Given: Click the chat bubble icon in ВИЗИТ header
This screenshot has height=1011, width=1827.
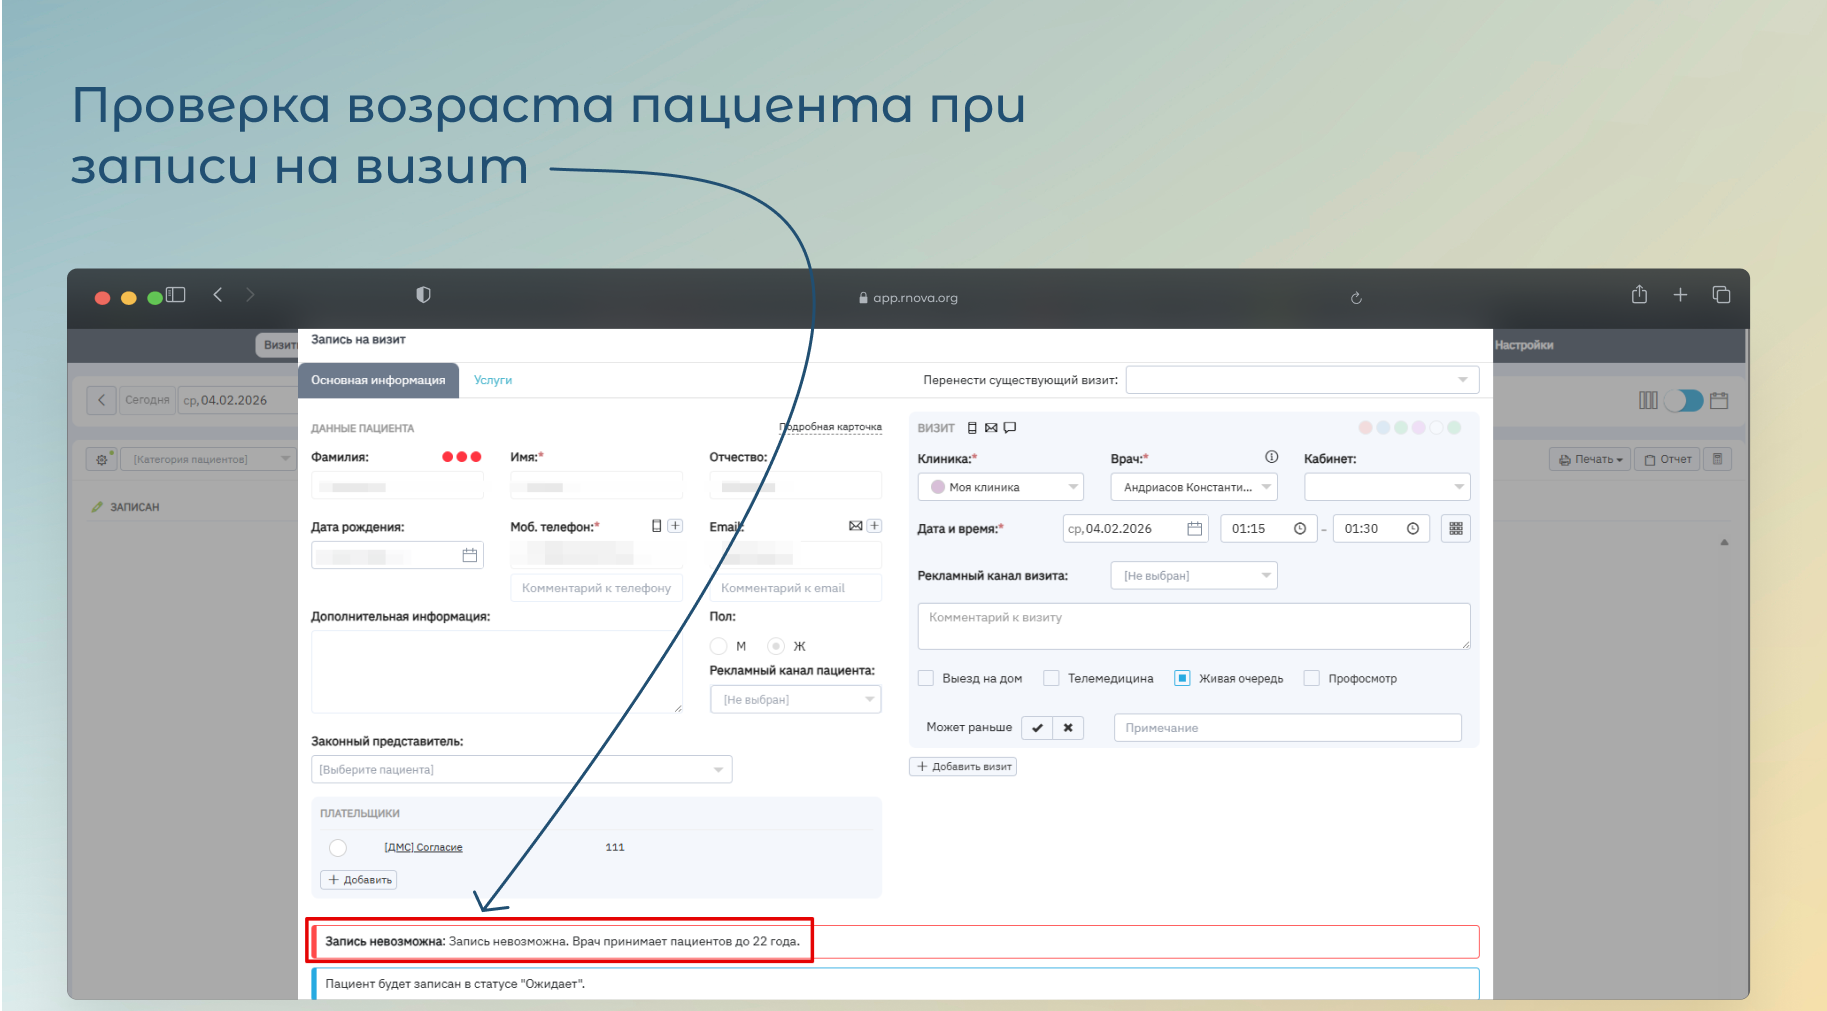Looking at the screenshot, I should tap(1010, 428).
